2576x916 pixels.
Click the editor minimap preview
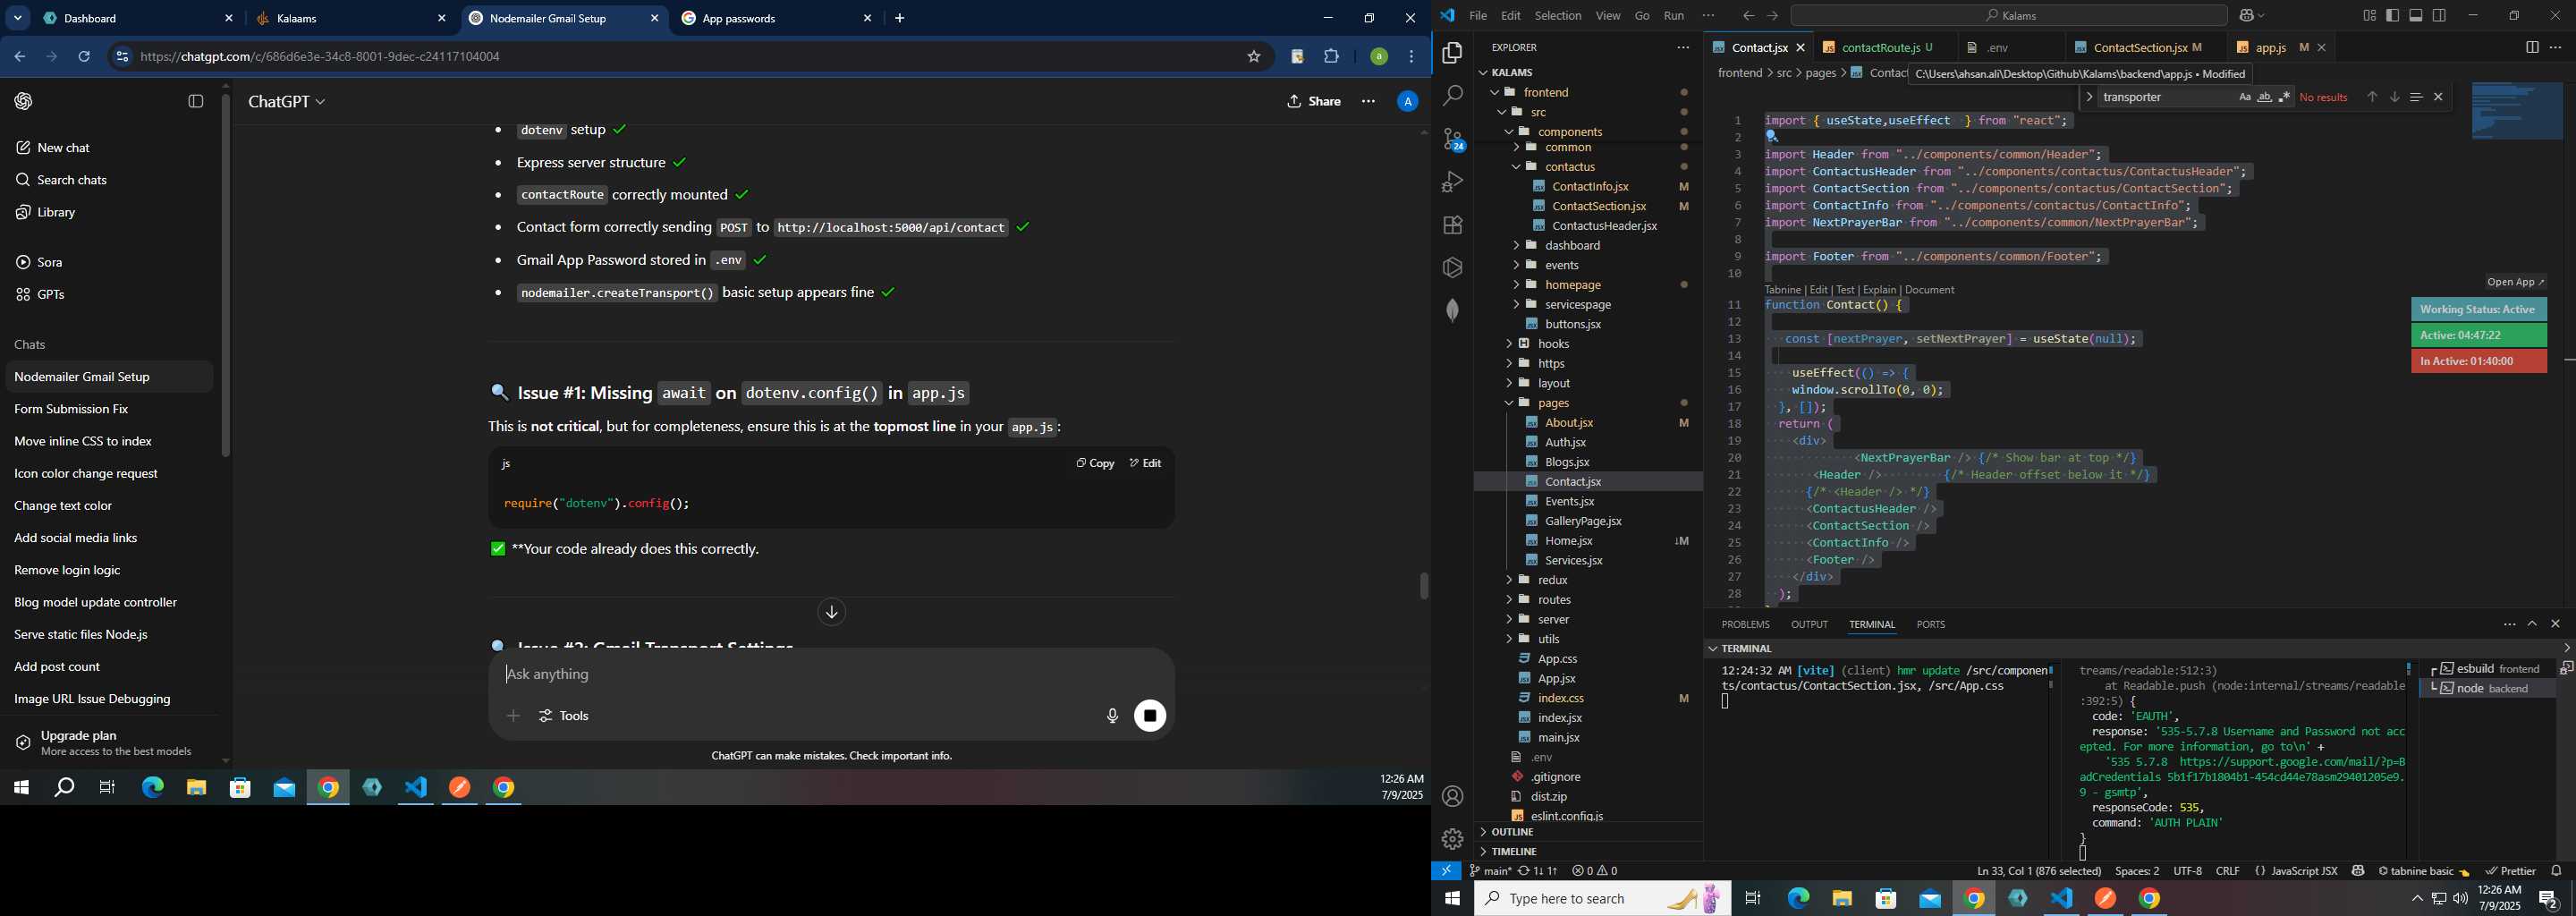(2516, 111)
